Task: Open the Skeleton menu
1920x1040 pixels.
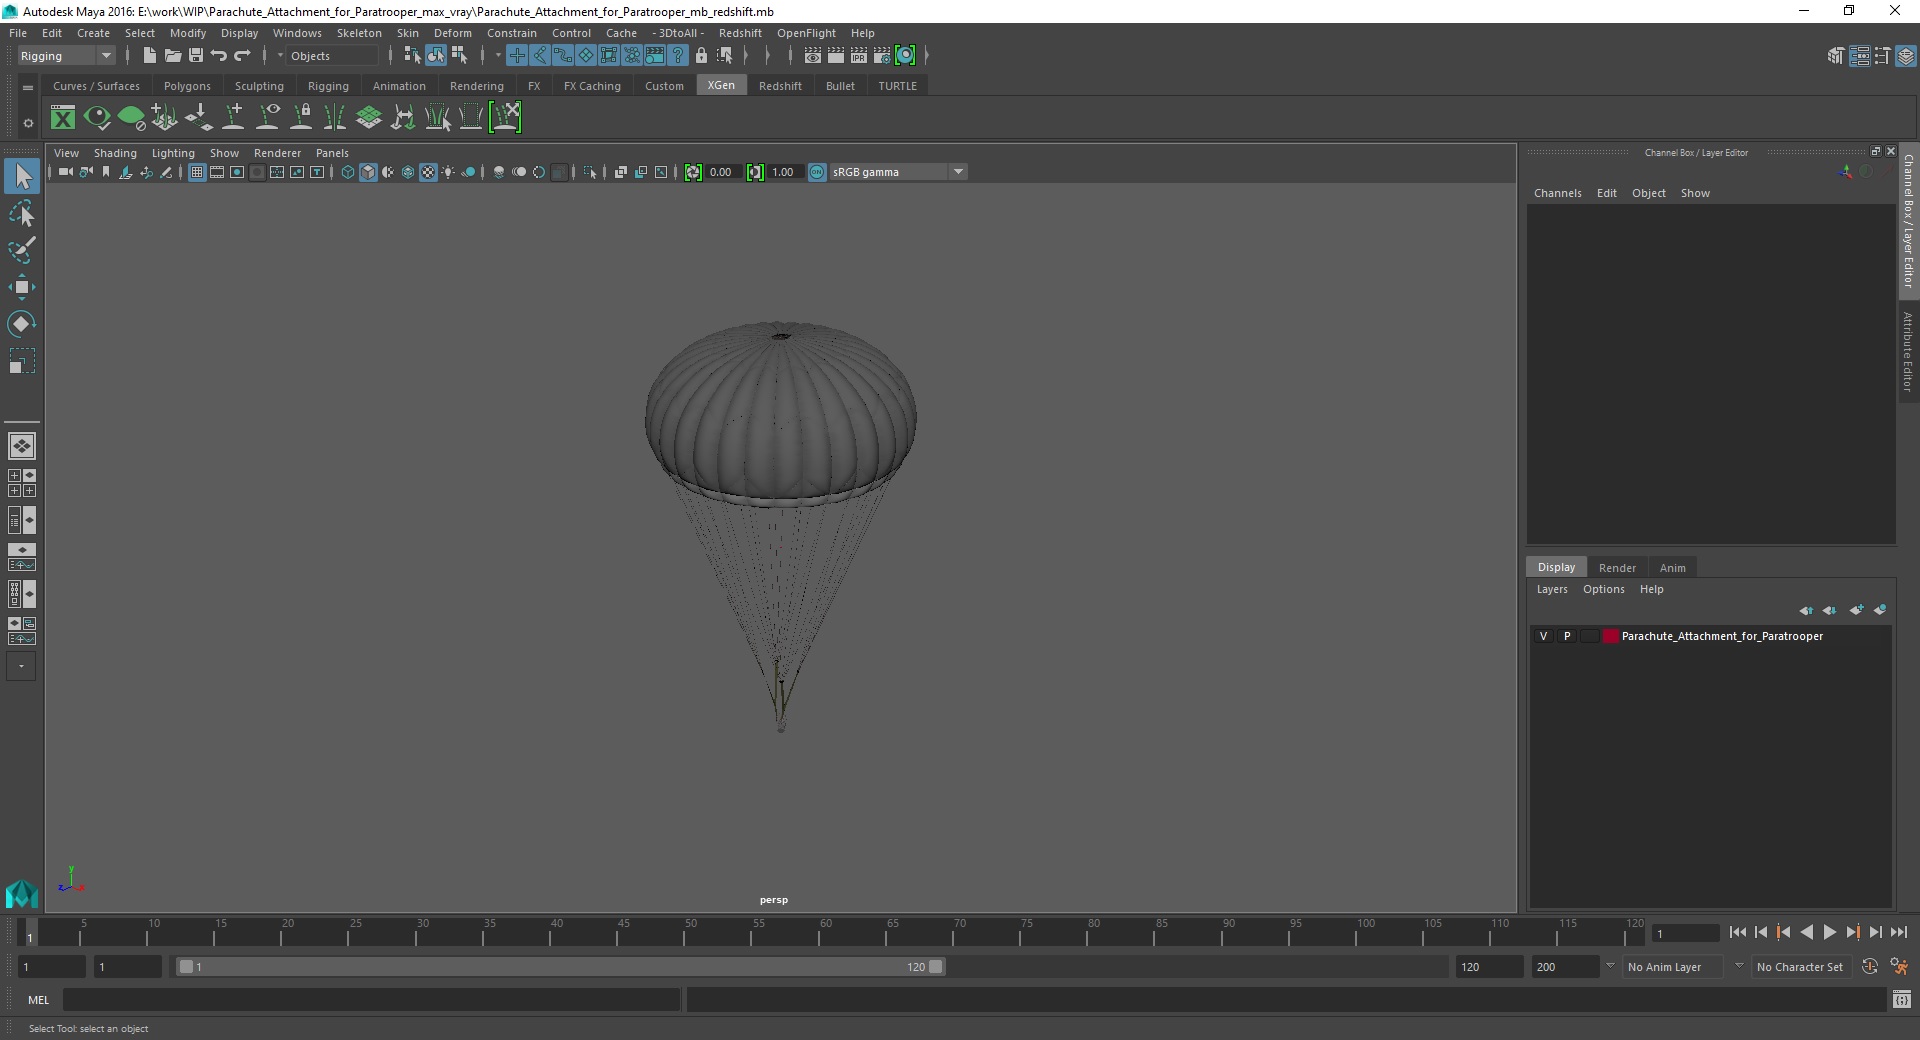Action: 359,33
